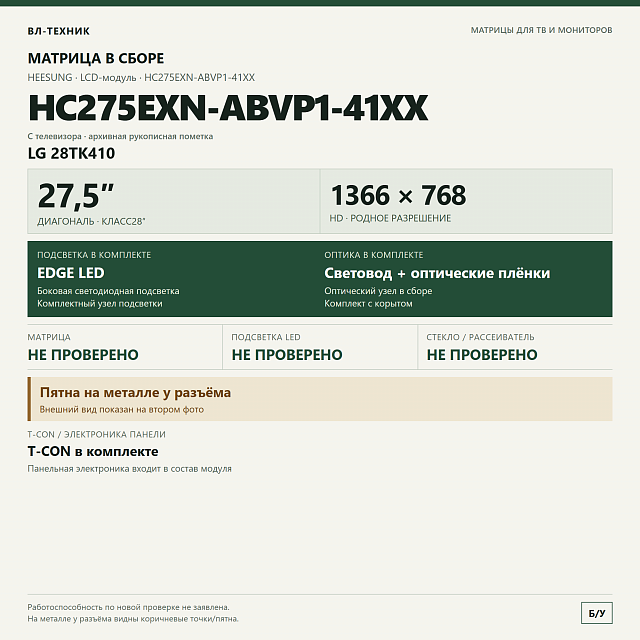Click 'ОПТИКА В КОМПЛЕКТЕ' label
The height and width of the screenshot is (640, 640).
[x=374, y=255]
